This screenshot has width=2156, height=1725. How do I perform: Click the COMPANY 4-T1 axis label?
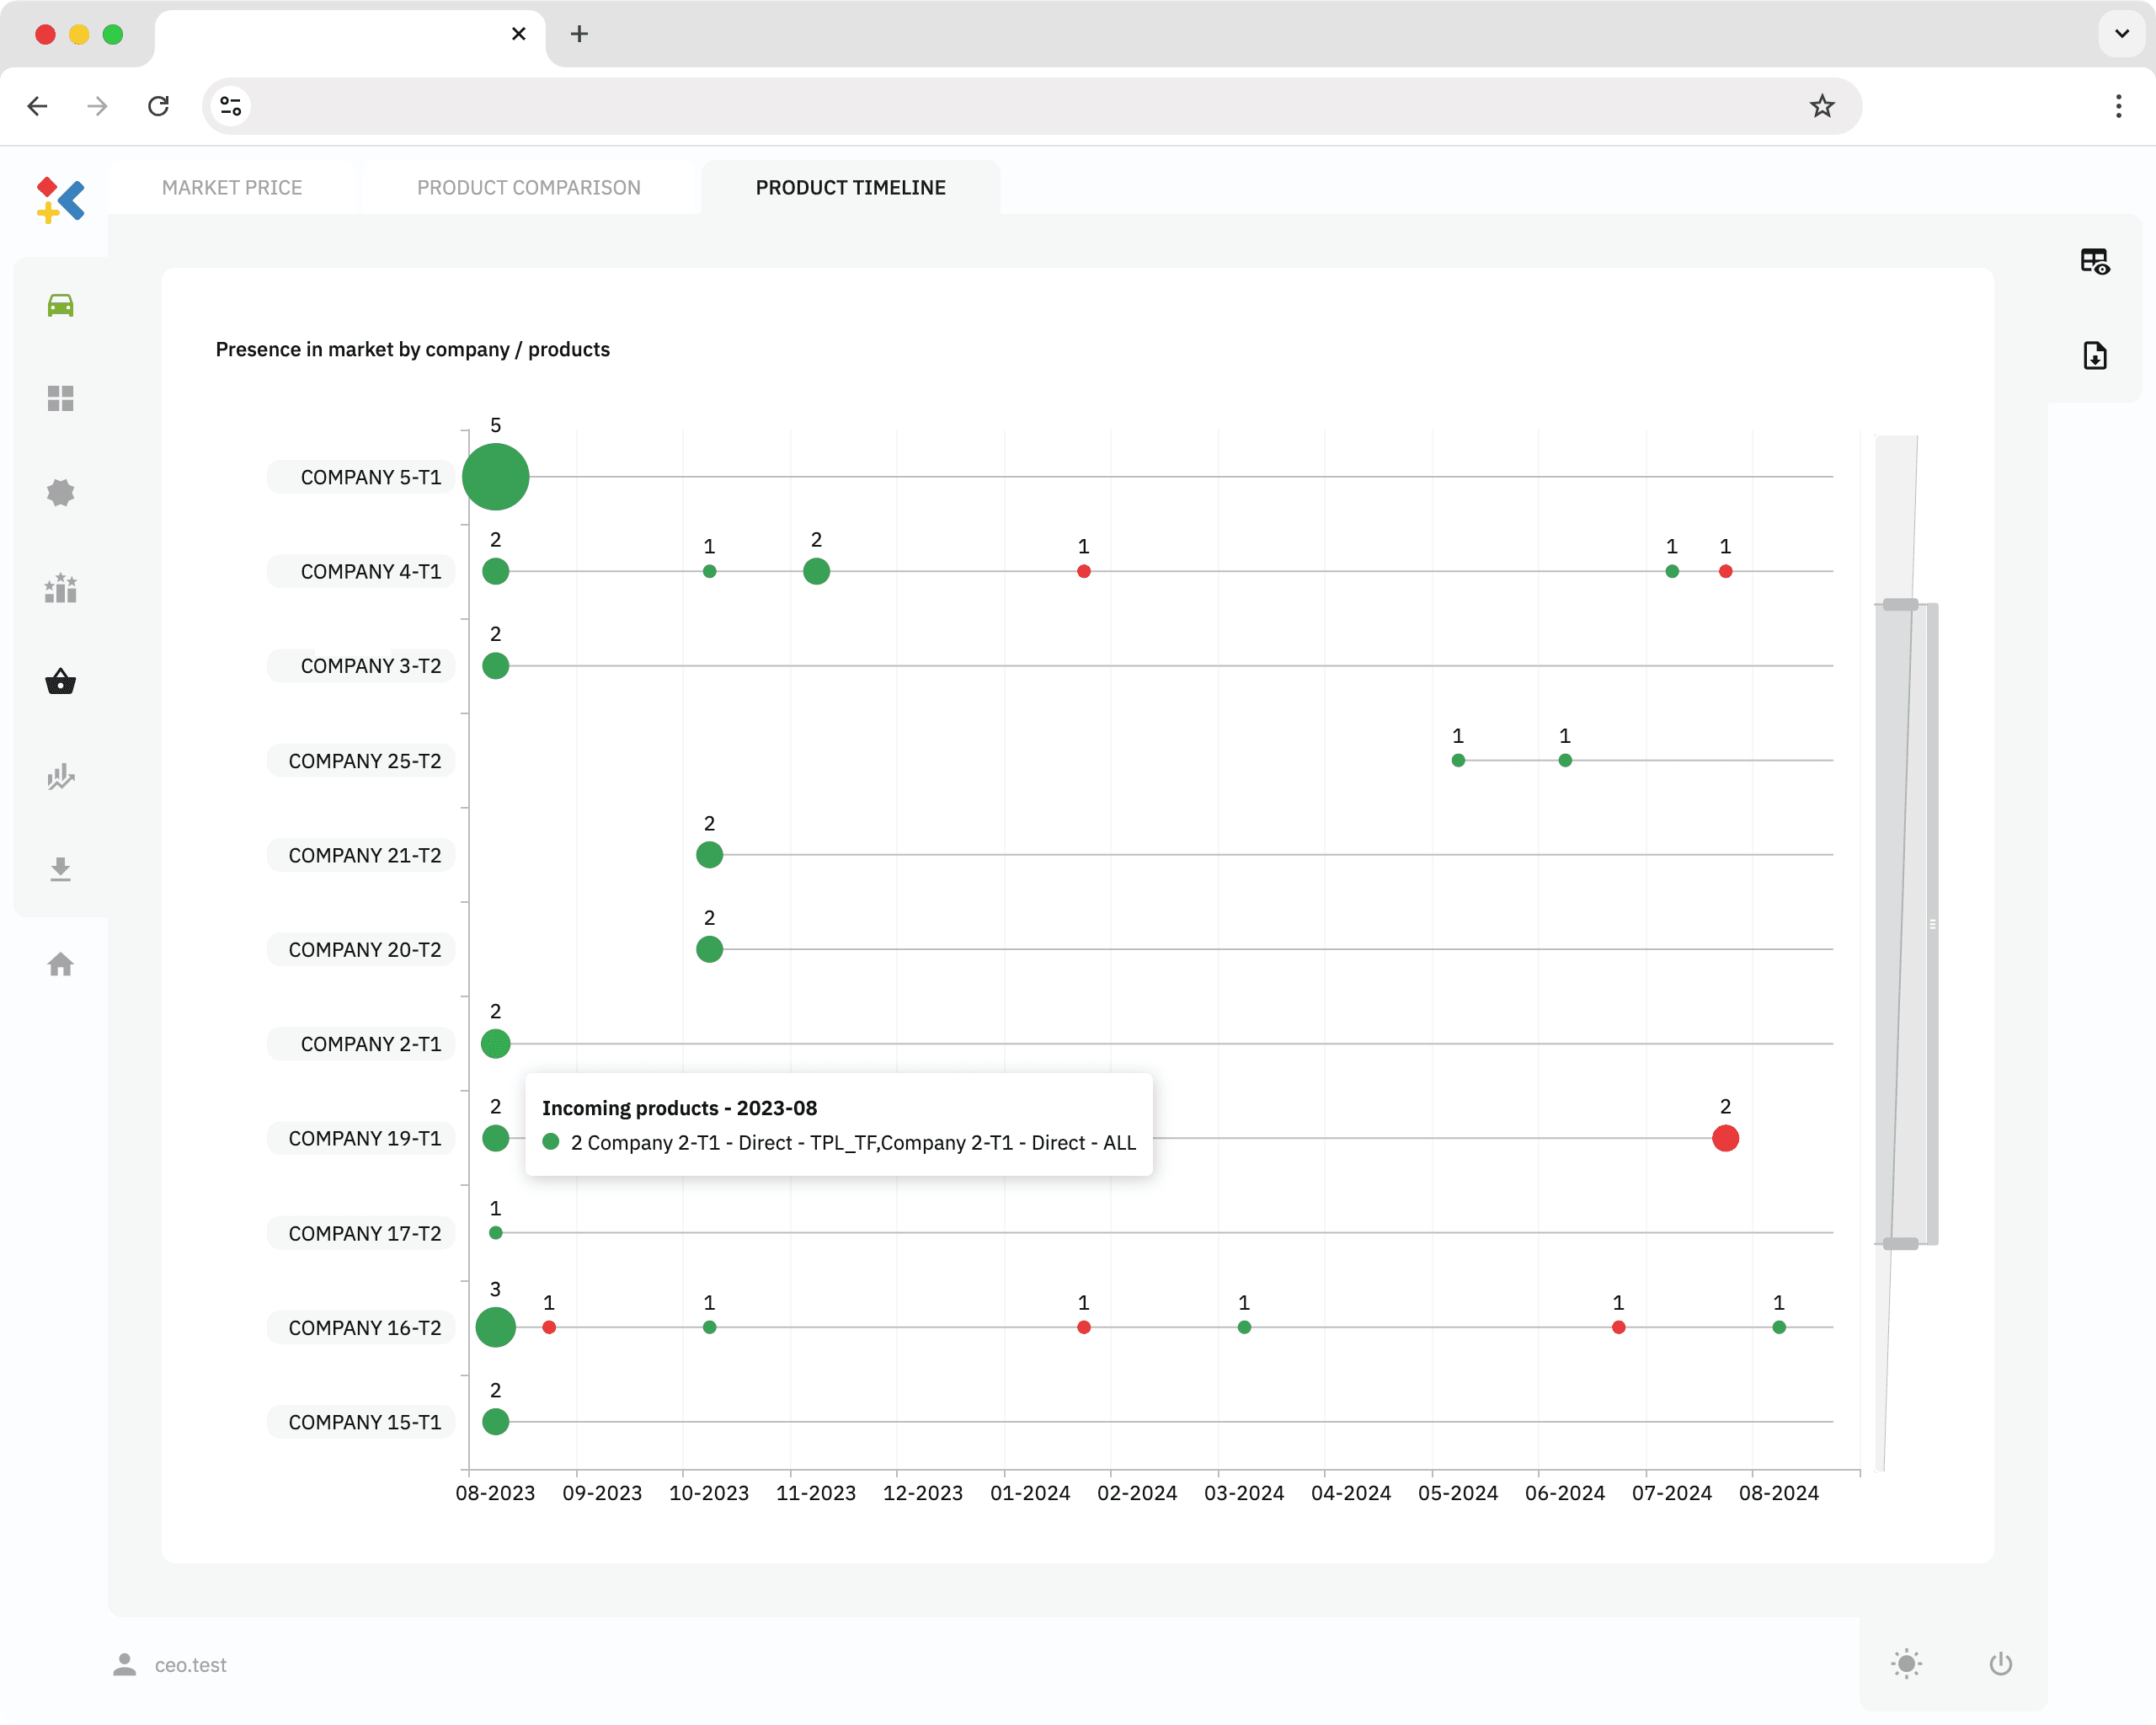[x=361, y=571]
